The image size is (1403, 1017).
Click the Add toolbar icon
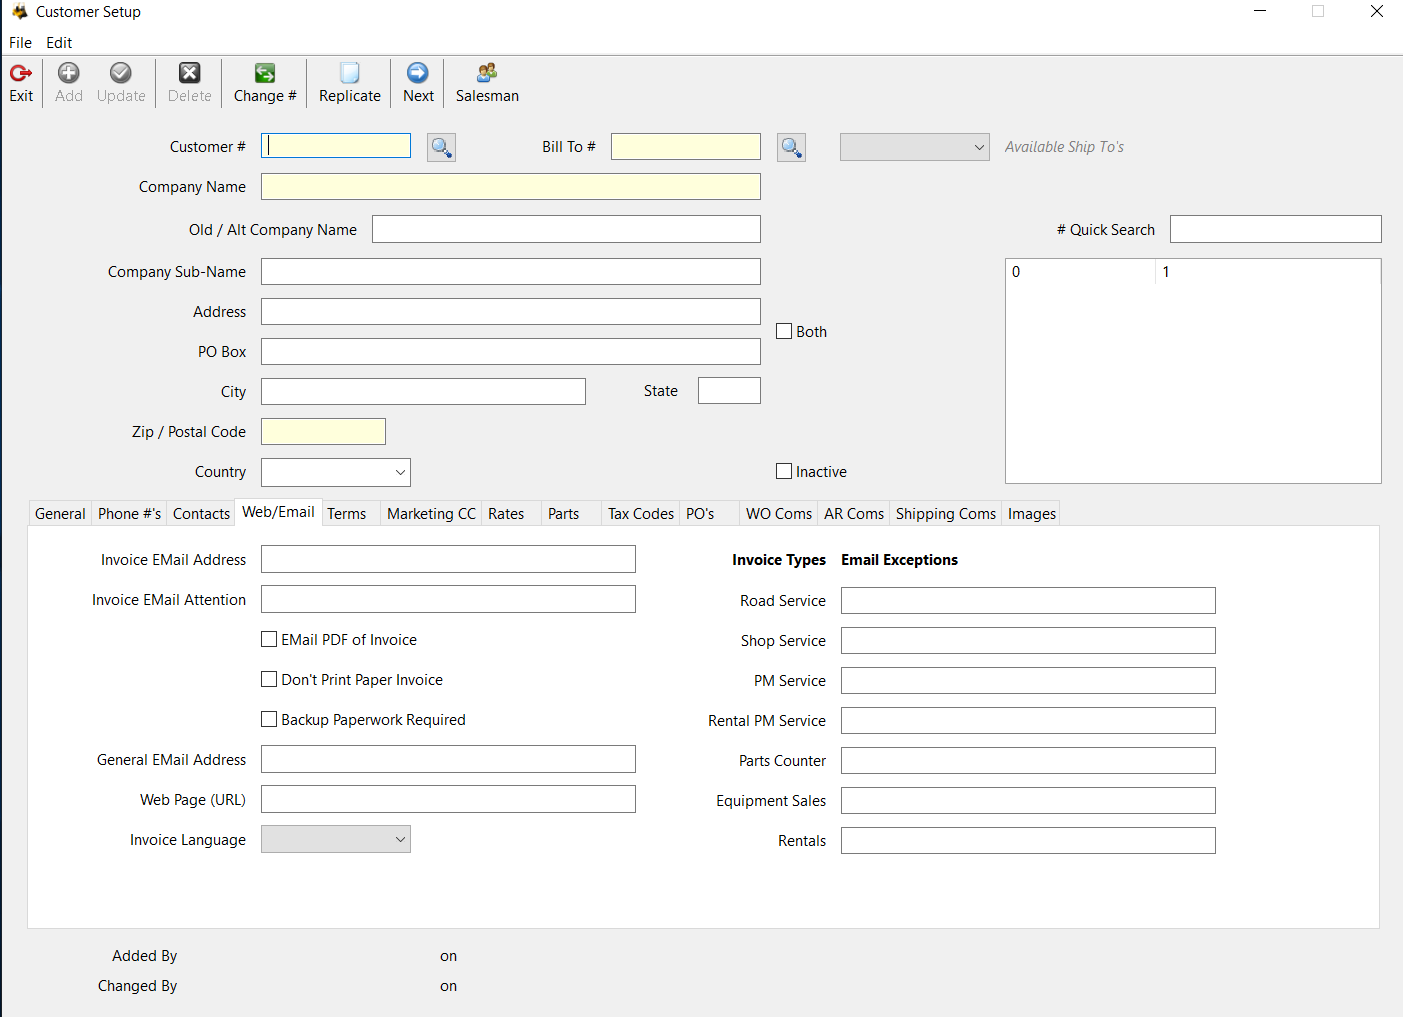69,73
